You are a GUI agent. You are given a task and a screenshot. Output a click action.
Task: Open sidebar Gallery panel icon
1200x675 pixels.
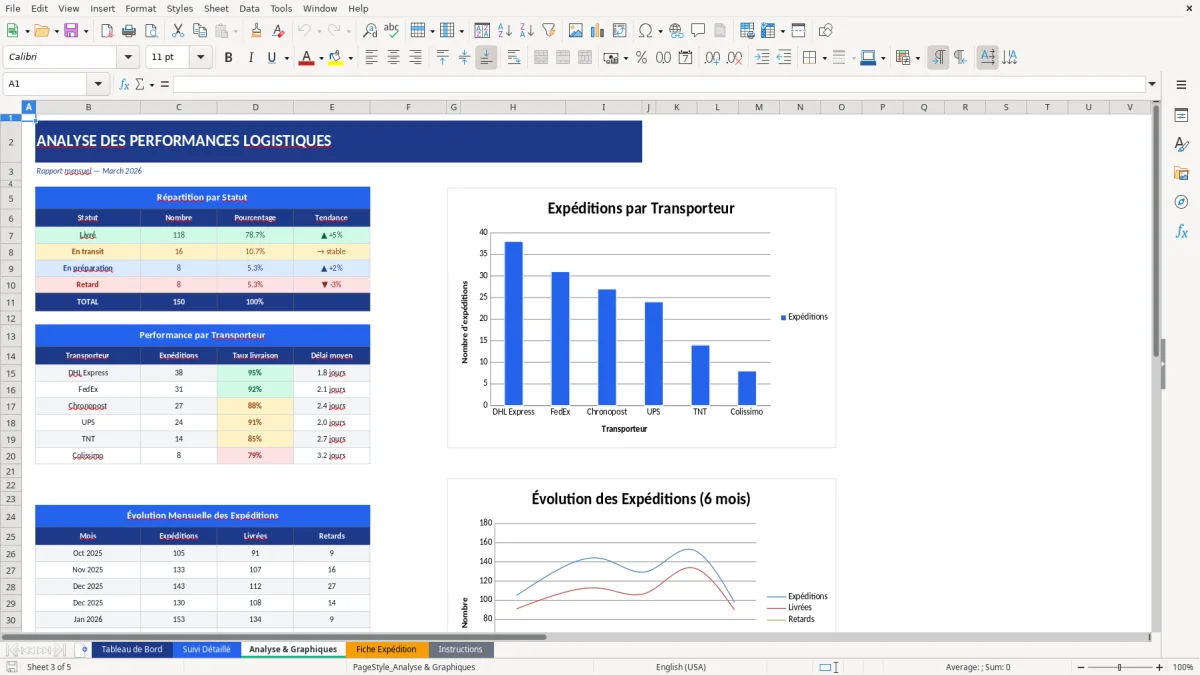click(1181, 173)
